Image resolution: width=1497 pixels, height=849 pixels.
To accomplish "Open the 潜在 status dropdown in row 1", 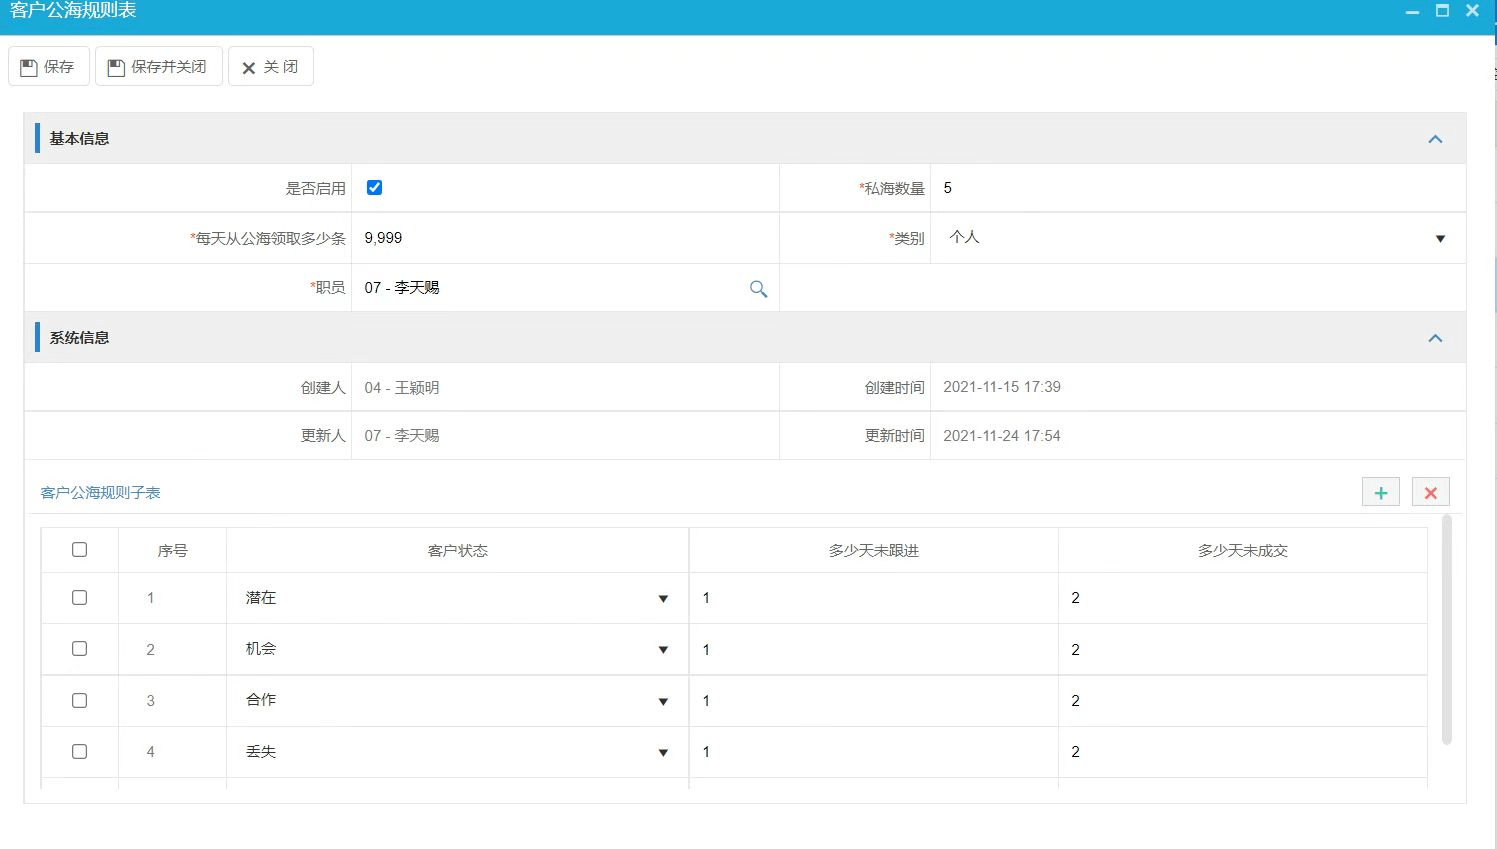I will coord(663,598).
